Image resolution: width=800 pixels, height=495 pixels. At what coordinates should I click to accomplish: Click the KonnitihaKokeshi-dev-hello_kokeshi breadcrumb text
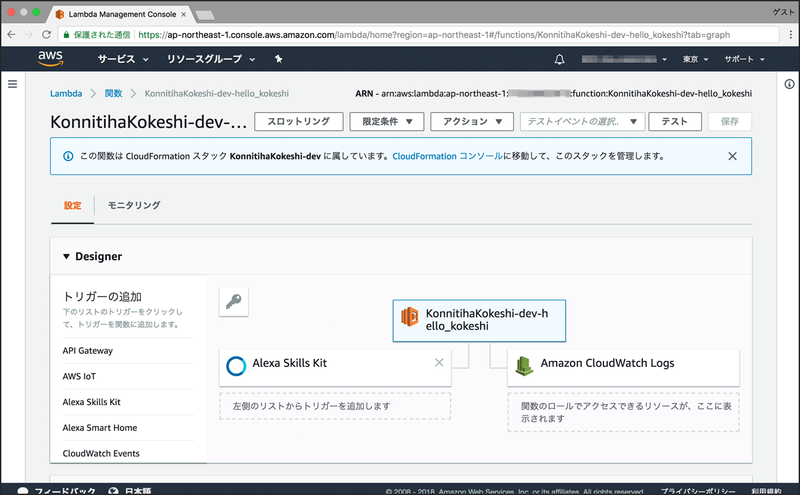point(216,93)
